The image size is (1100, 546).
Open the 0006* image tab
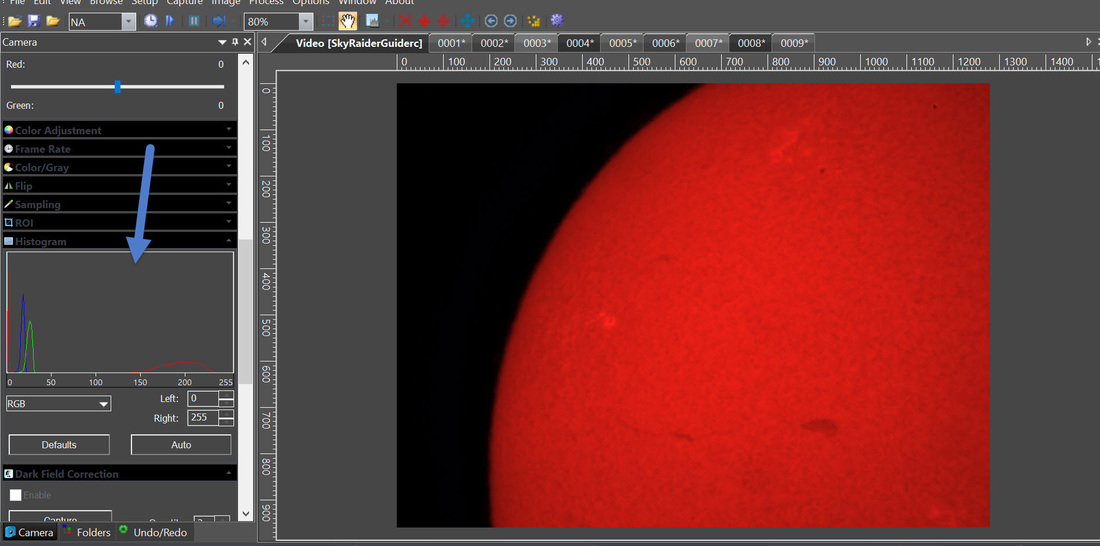point(664,43)
